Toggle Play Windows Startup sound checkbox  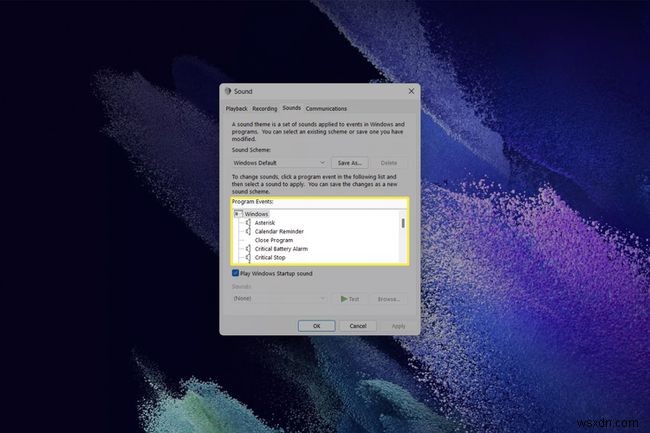(235, 273)
